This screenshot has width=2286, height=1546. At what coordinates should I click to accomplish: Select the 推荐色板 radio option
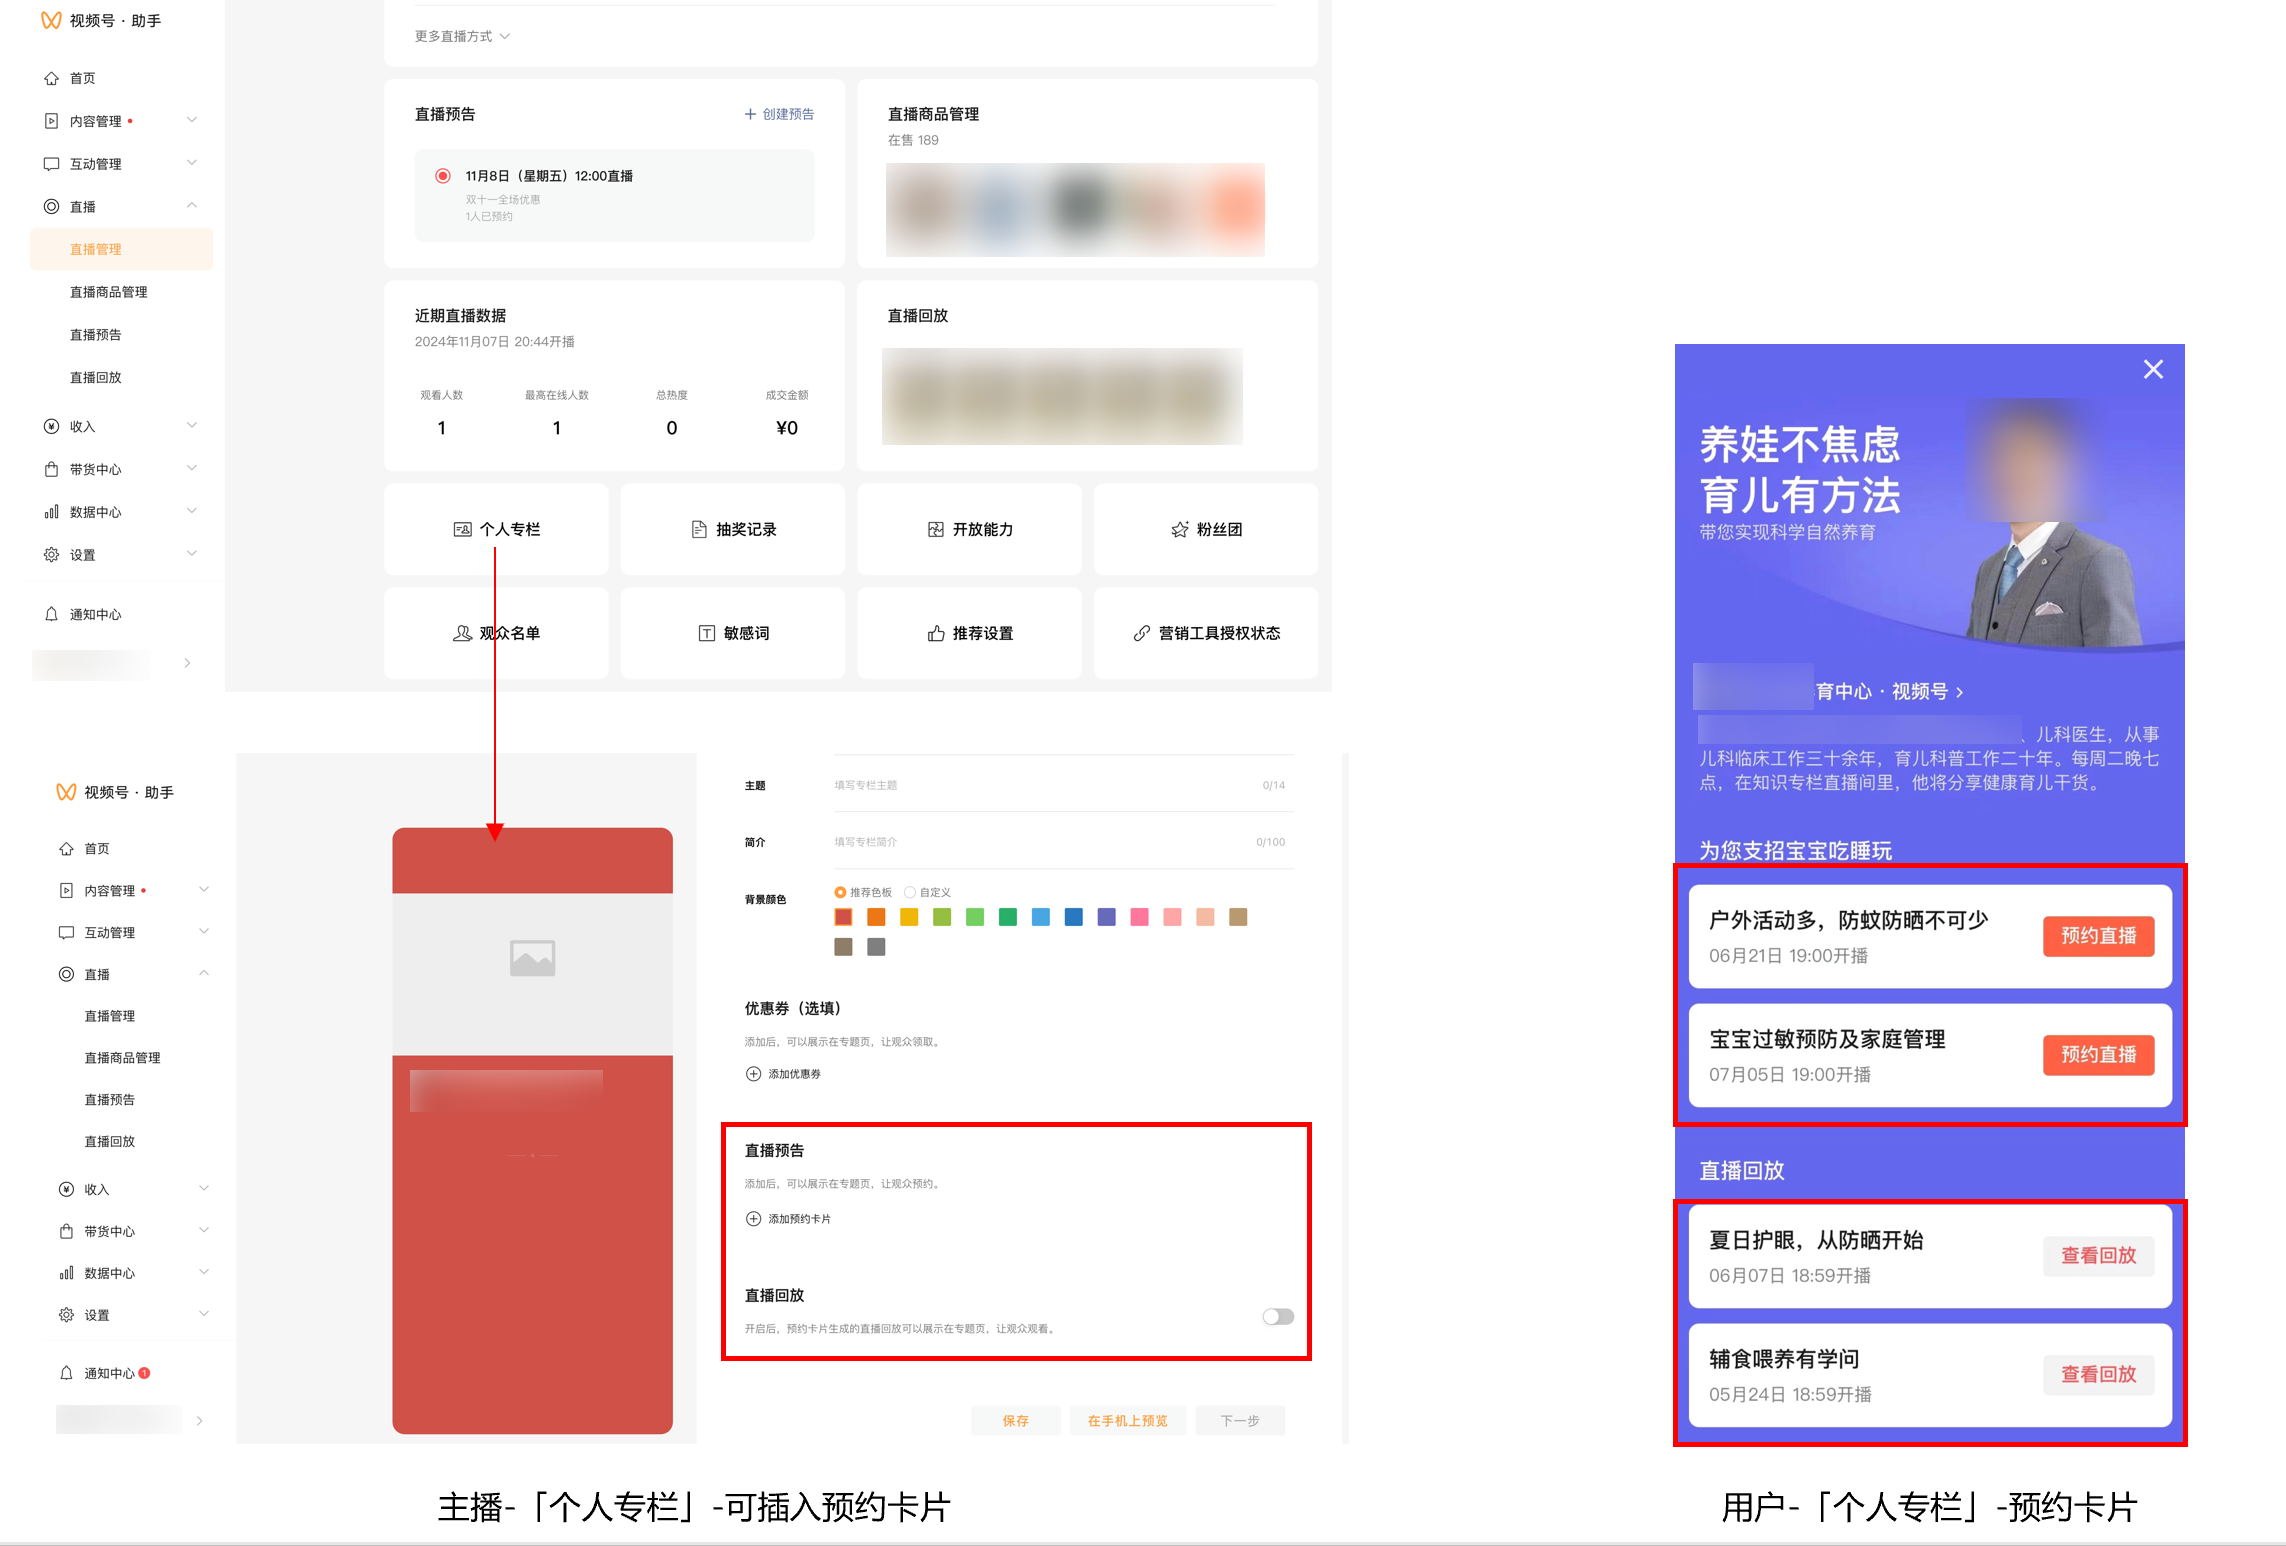click(x=840, y=892)
